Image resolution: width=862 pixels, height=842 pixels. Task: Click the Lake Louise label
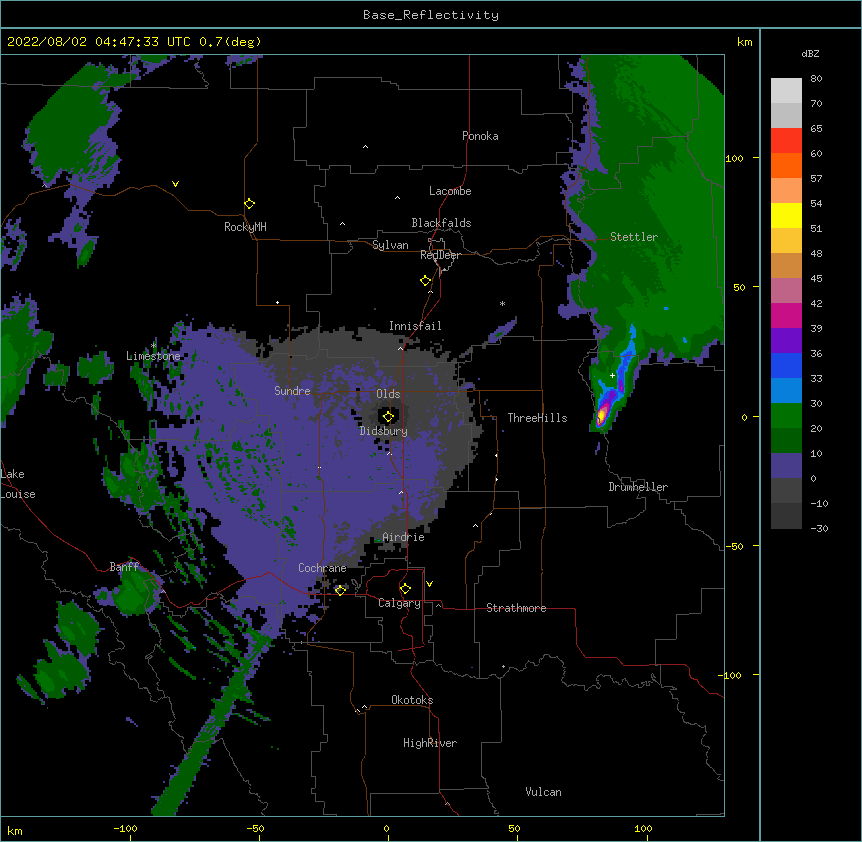pos(16,484)
